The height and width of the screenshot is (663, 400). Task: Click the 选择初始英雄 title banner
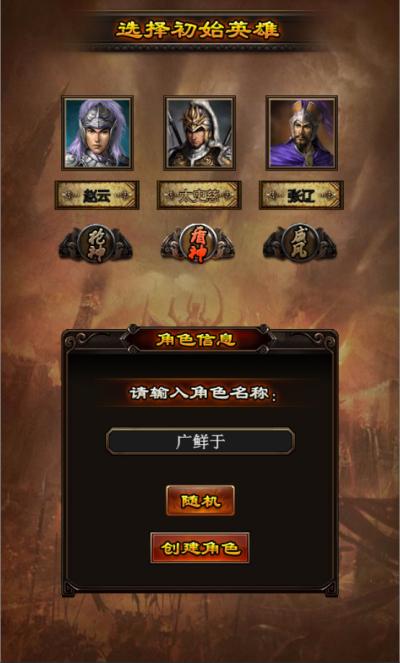point(197,30)
